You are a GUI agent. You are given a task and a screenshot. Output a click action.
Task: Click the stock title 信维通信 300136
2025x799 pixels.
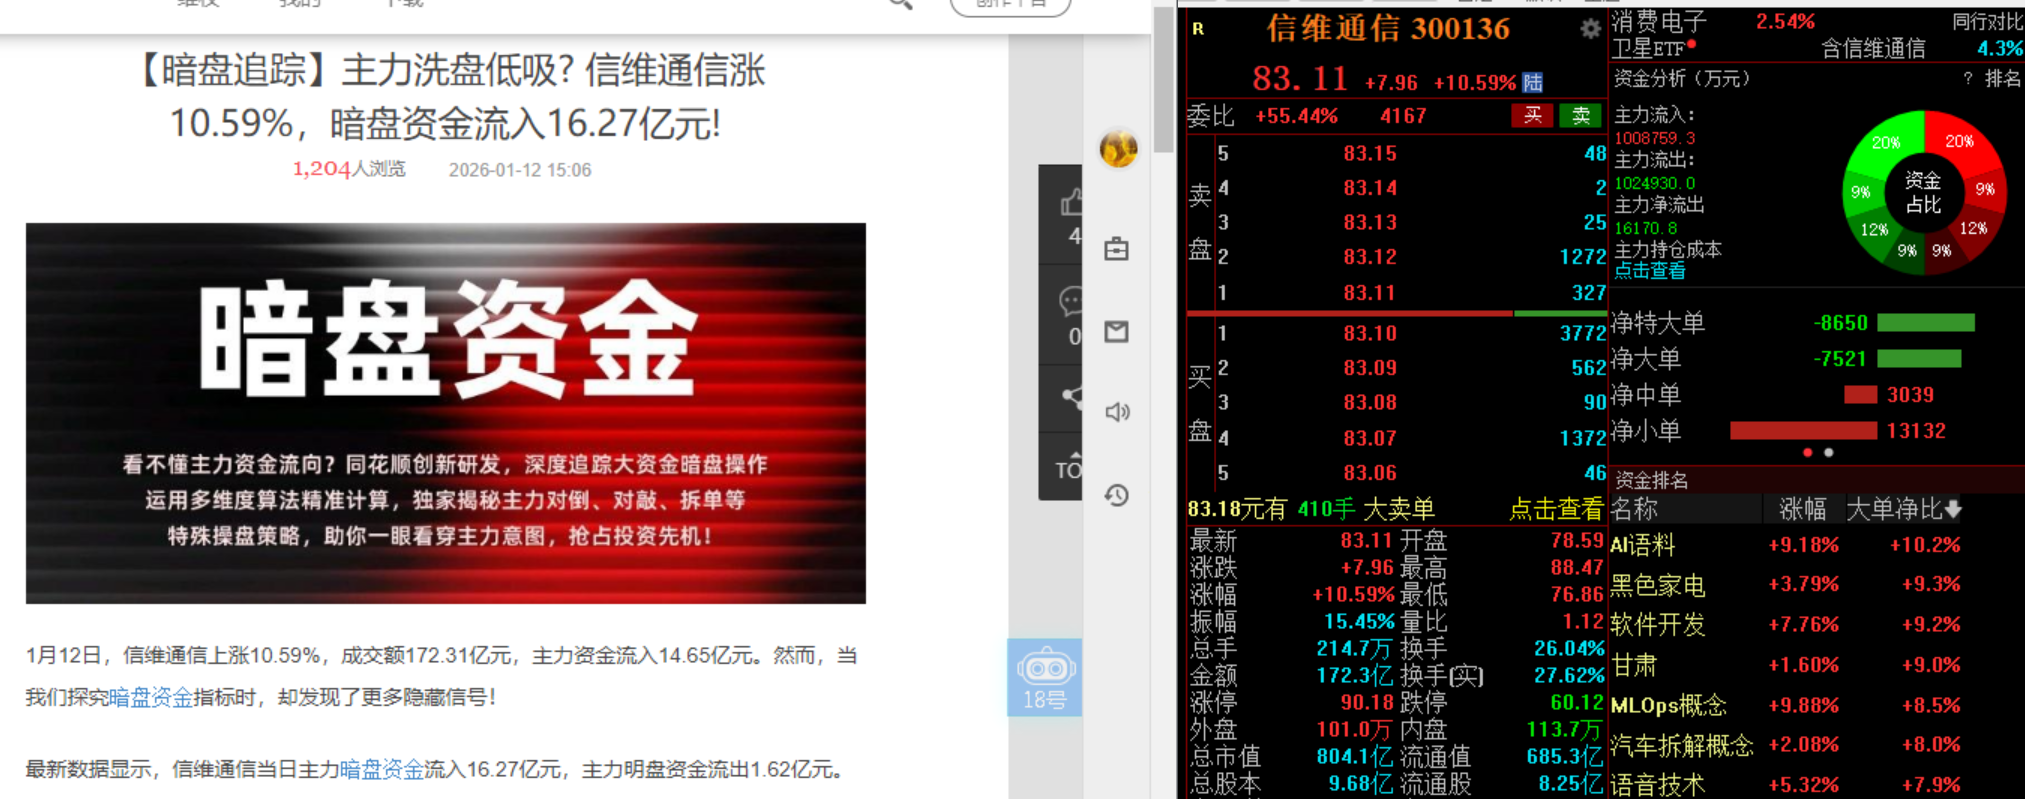click(1388, 29)
